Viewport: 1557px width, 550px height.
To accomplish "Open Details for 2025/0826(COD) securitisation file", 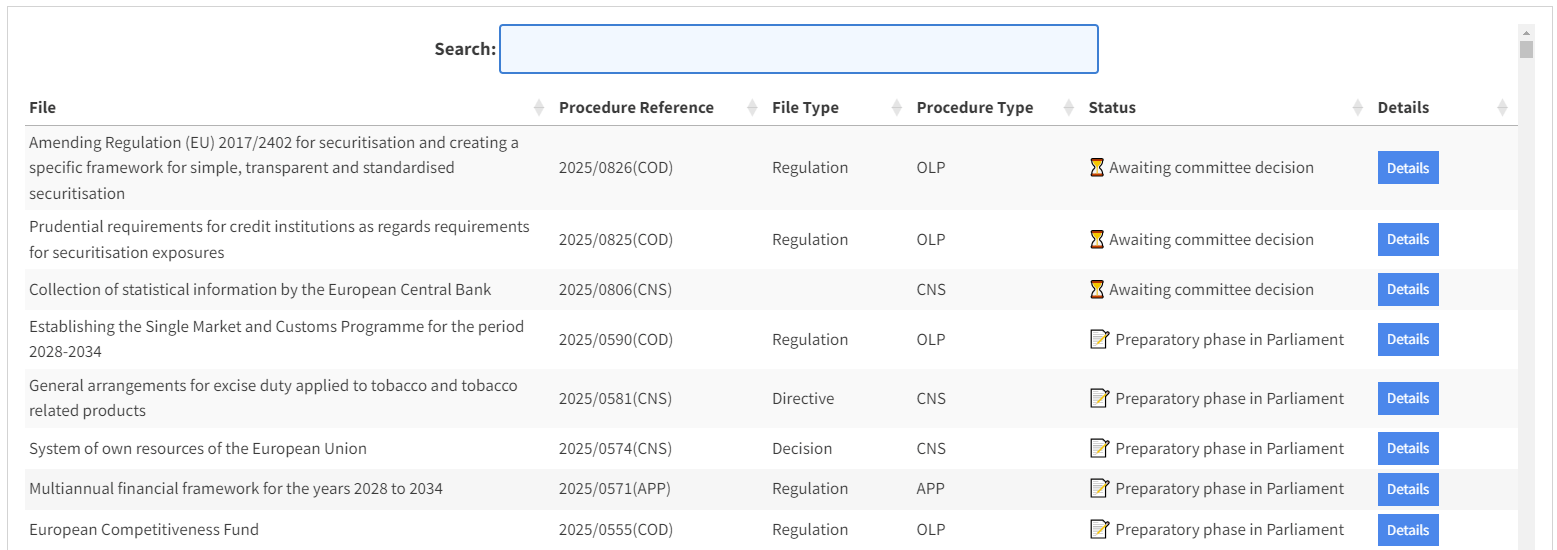I will (x=1407, y=168).
